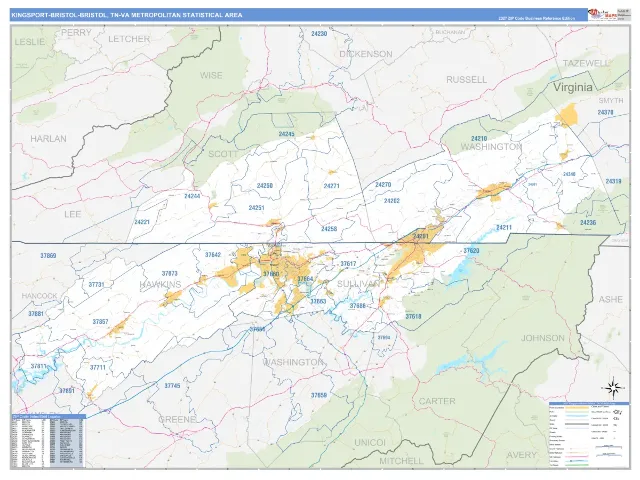Click ZIP code 24221
The width and height of the screenshot is (640, 480).
(x=142, y=222)
